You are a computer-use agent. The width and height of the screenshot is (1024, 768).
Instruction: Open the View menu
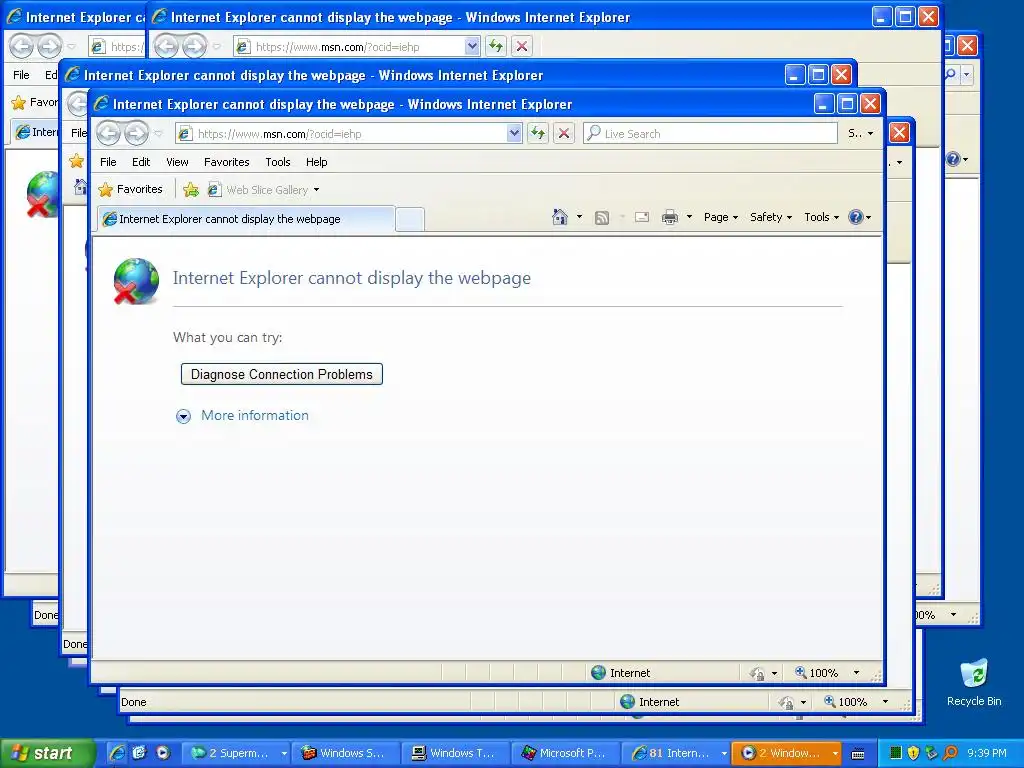click(x=177, y=162)
